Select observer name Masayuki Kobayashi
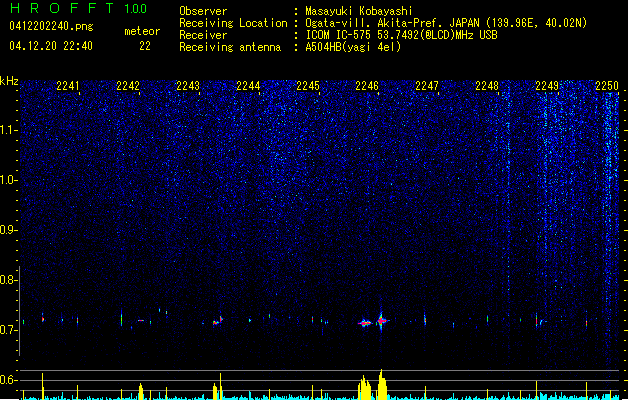The height and width of the screenshot is (400, 629). pyautogui.click(x=359, y=11)
